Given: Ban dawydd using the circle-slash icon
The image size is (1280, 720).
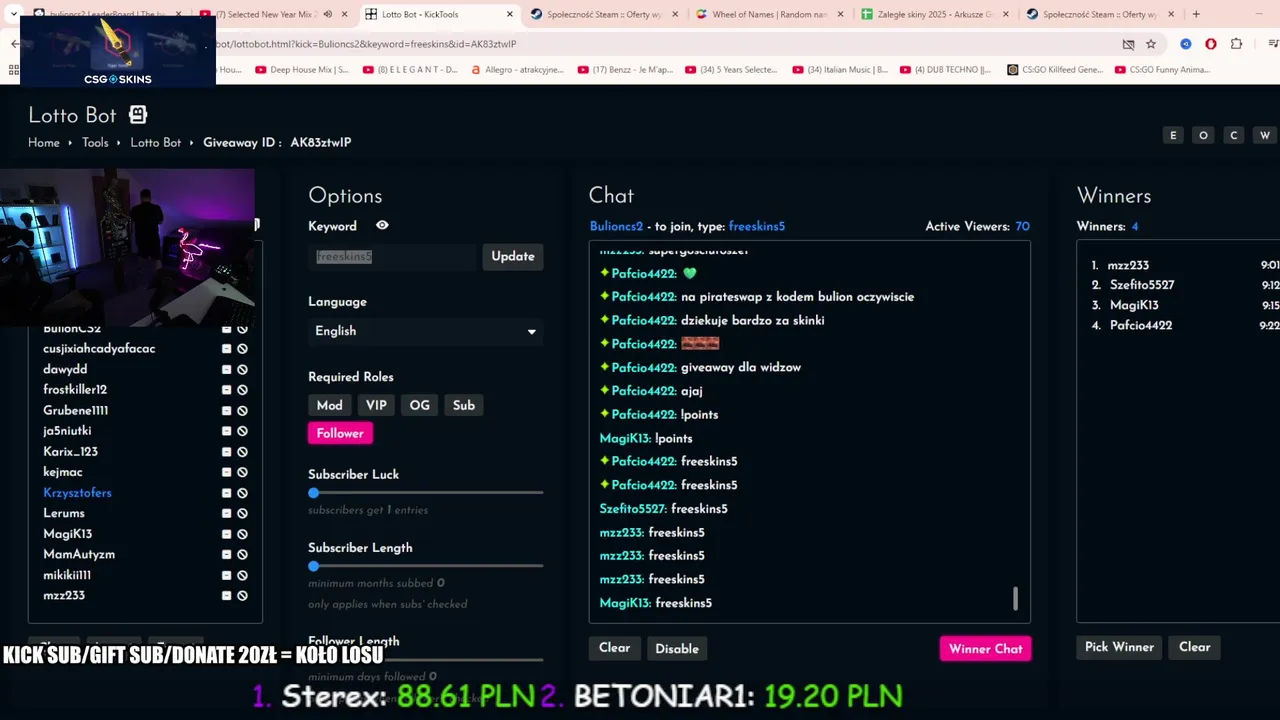Looking at the screenshot, I should pyautogui.click(x=242, y=370).
